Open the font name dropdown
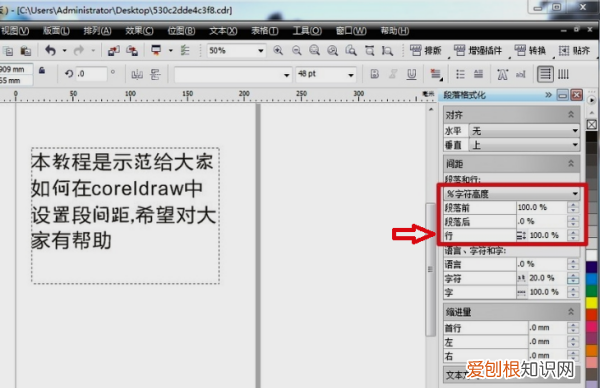The height and width of the screenshot is (388, 600). pos(286,75)
